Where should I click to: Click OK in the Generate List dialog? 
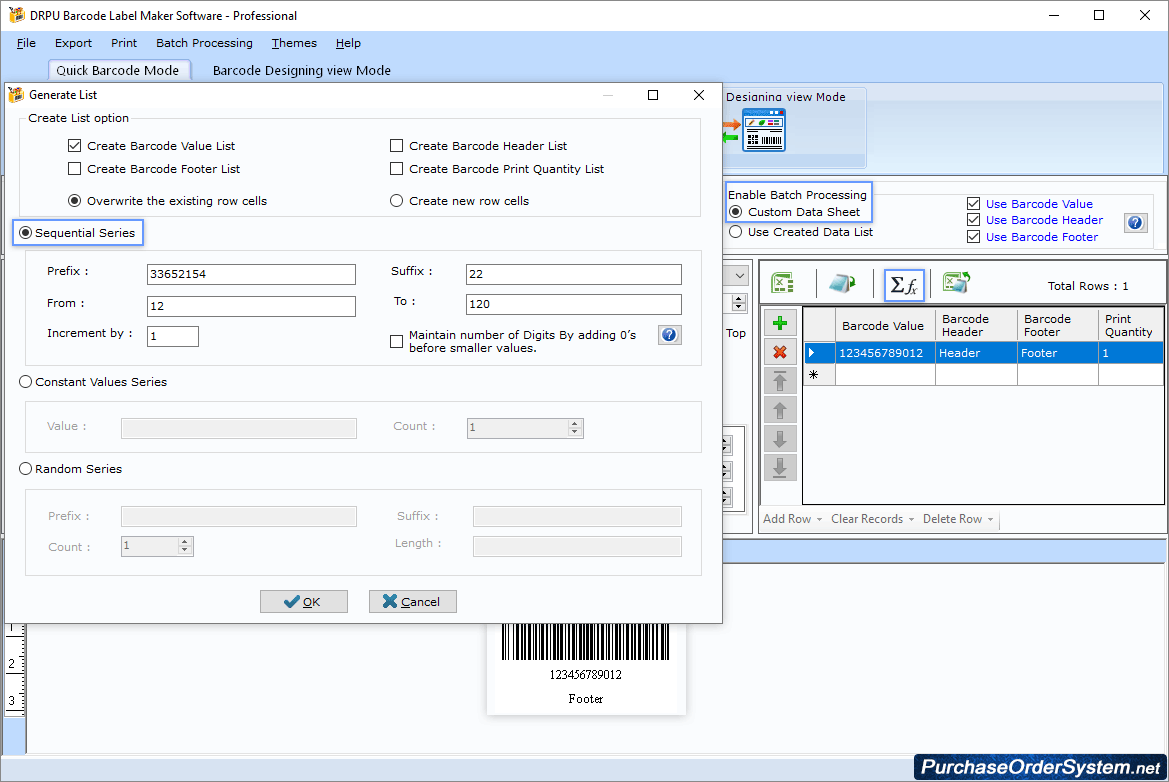pos(303,601)
